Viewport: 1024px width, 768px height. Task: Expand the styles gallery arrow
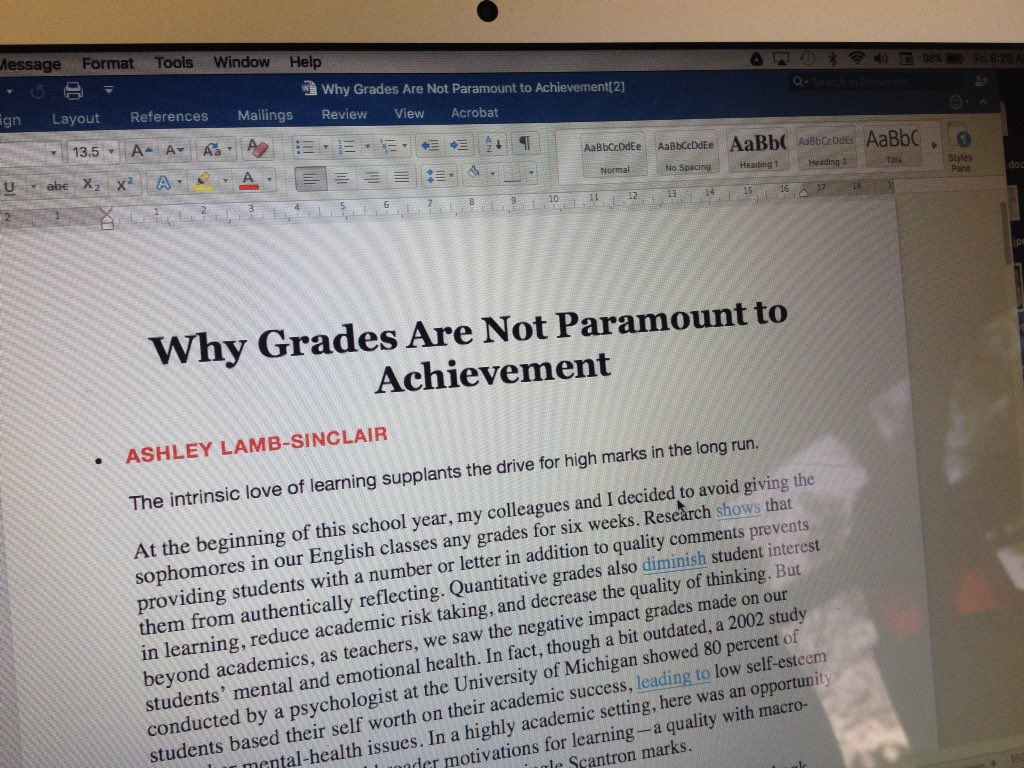tap(934, 146)
